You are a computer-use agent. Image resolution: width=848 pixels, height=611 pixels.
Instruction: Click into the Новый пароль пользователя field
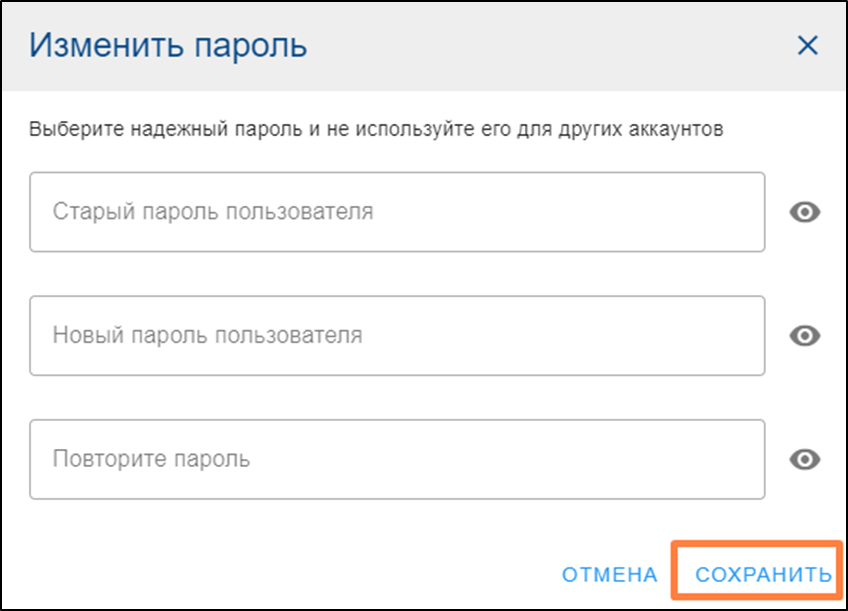[x=397, y=336]
